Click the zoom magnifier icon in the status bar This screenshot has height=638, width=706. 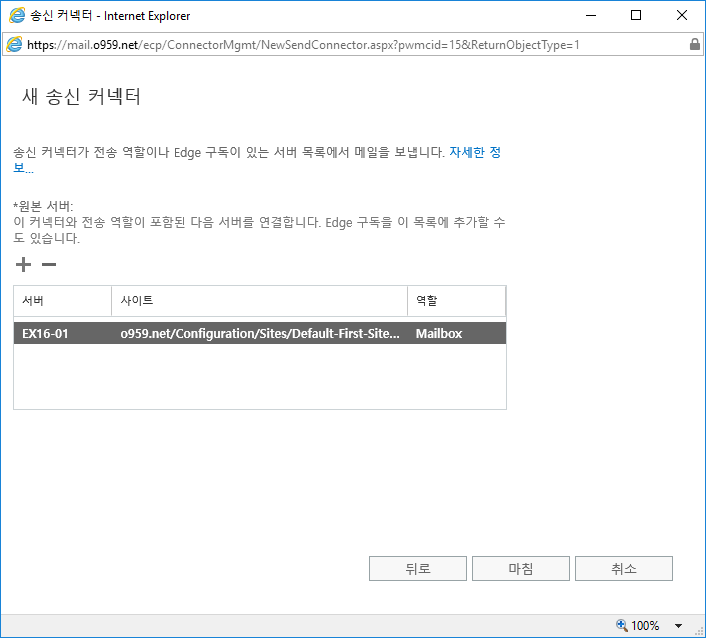coord(622,625)
